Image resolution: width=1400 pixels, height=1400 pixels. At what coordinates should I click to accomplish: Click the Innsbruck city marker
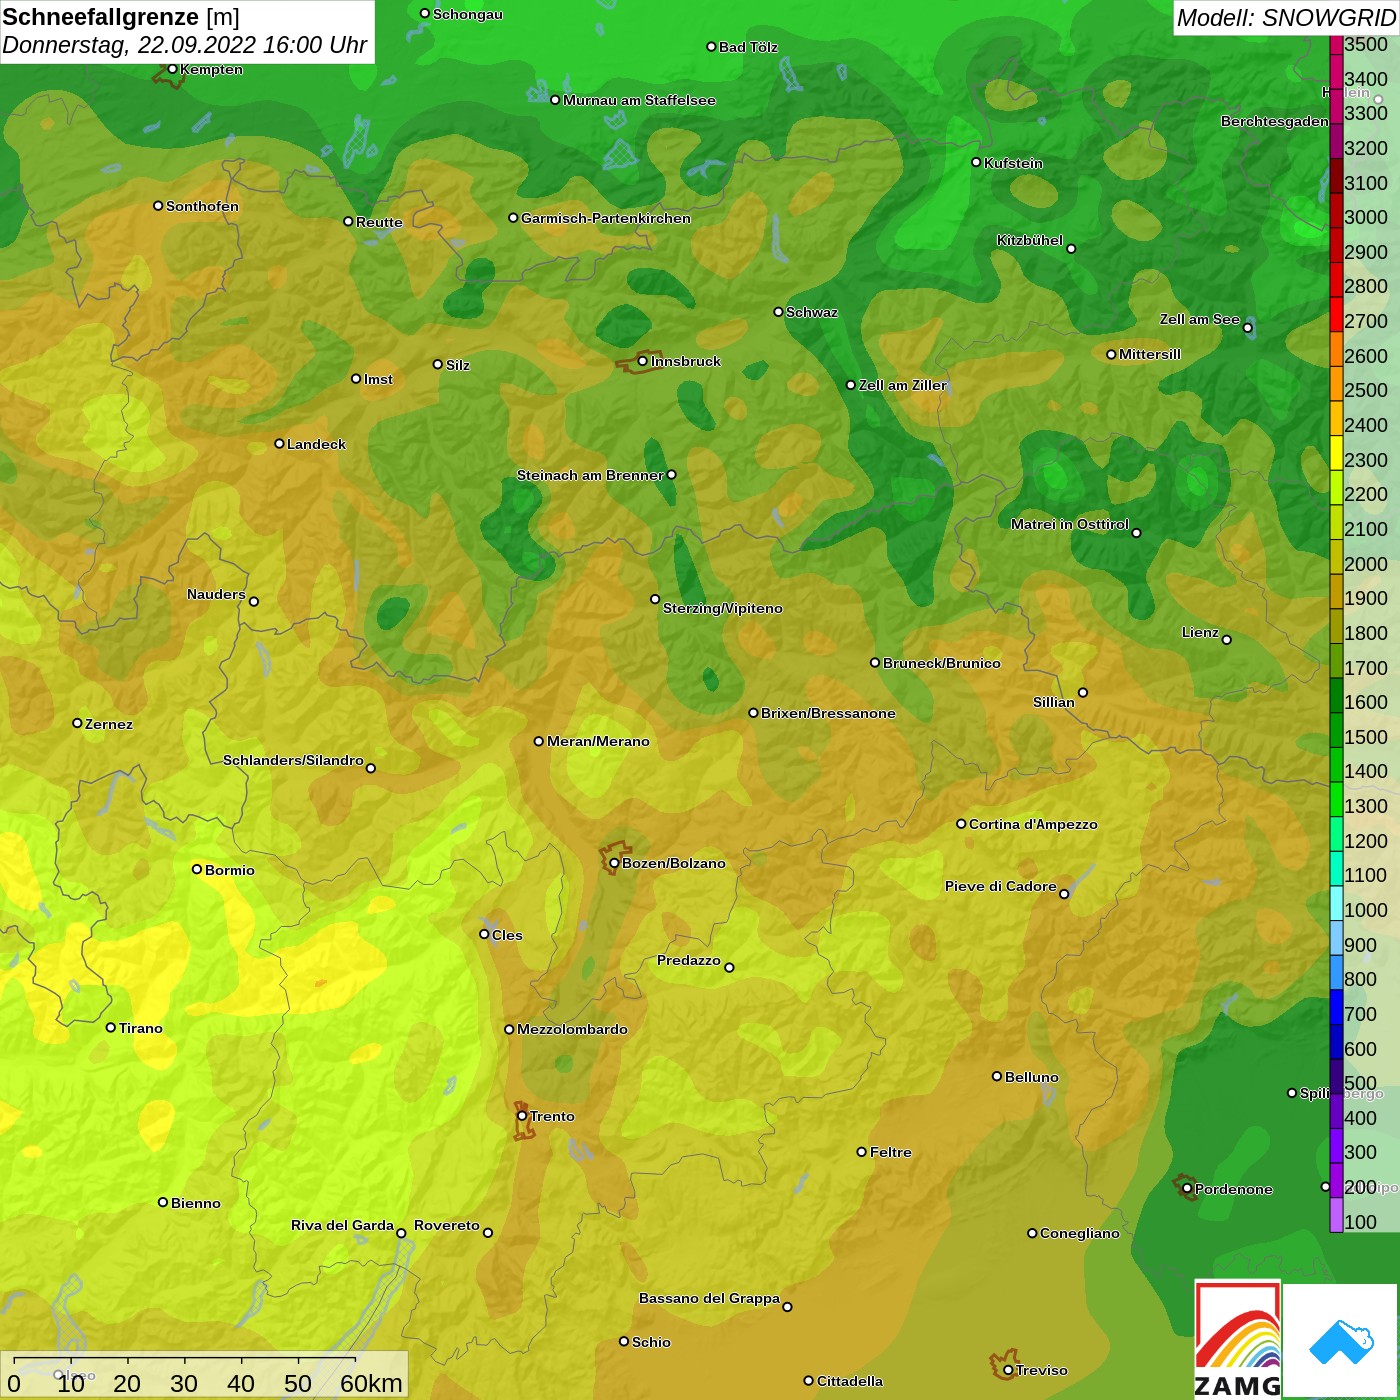(x=642, y=361)
